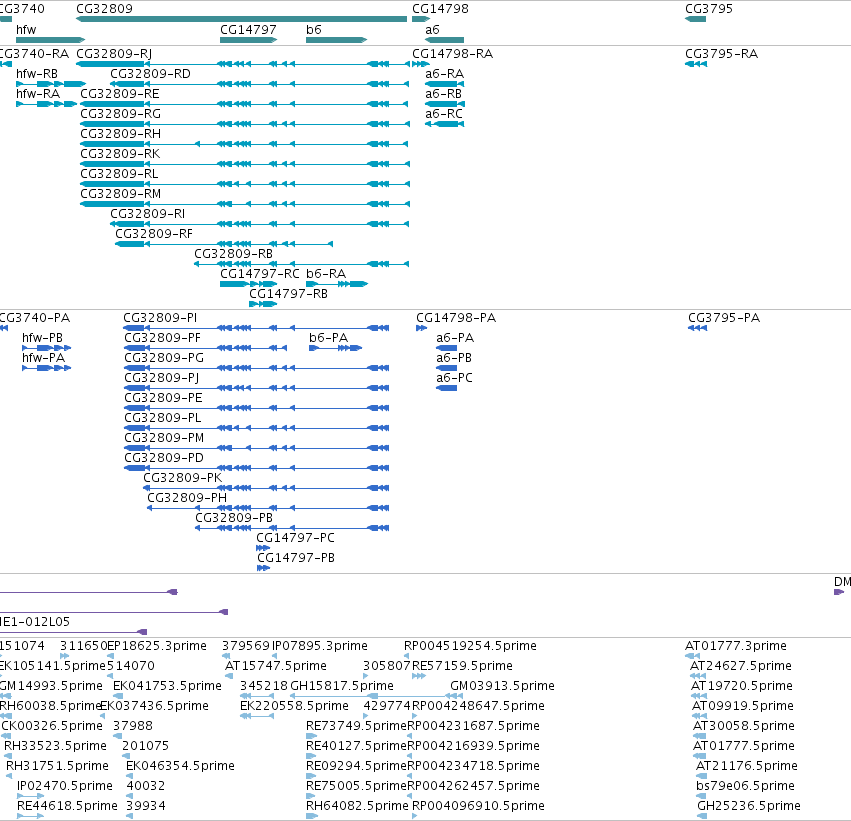Click EST RH64082.5prime label
This screenshot has width=851, height=821.
pos(357,806)
